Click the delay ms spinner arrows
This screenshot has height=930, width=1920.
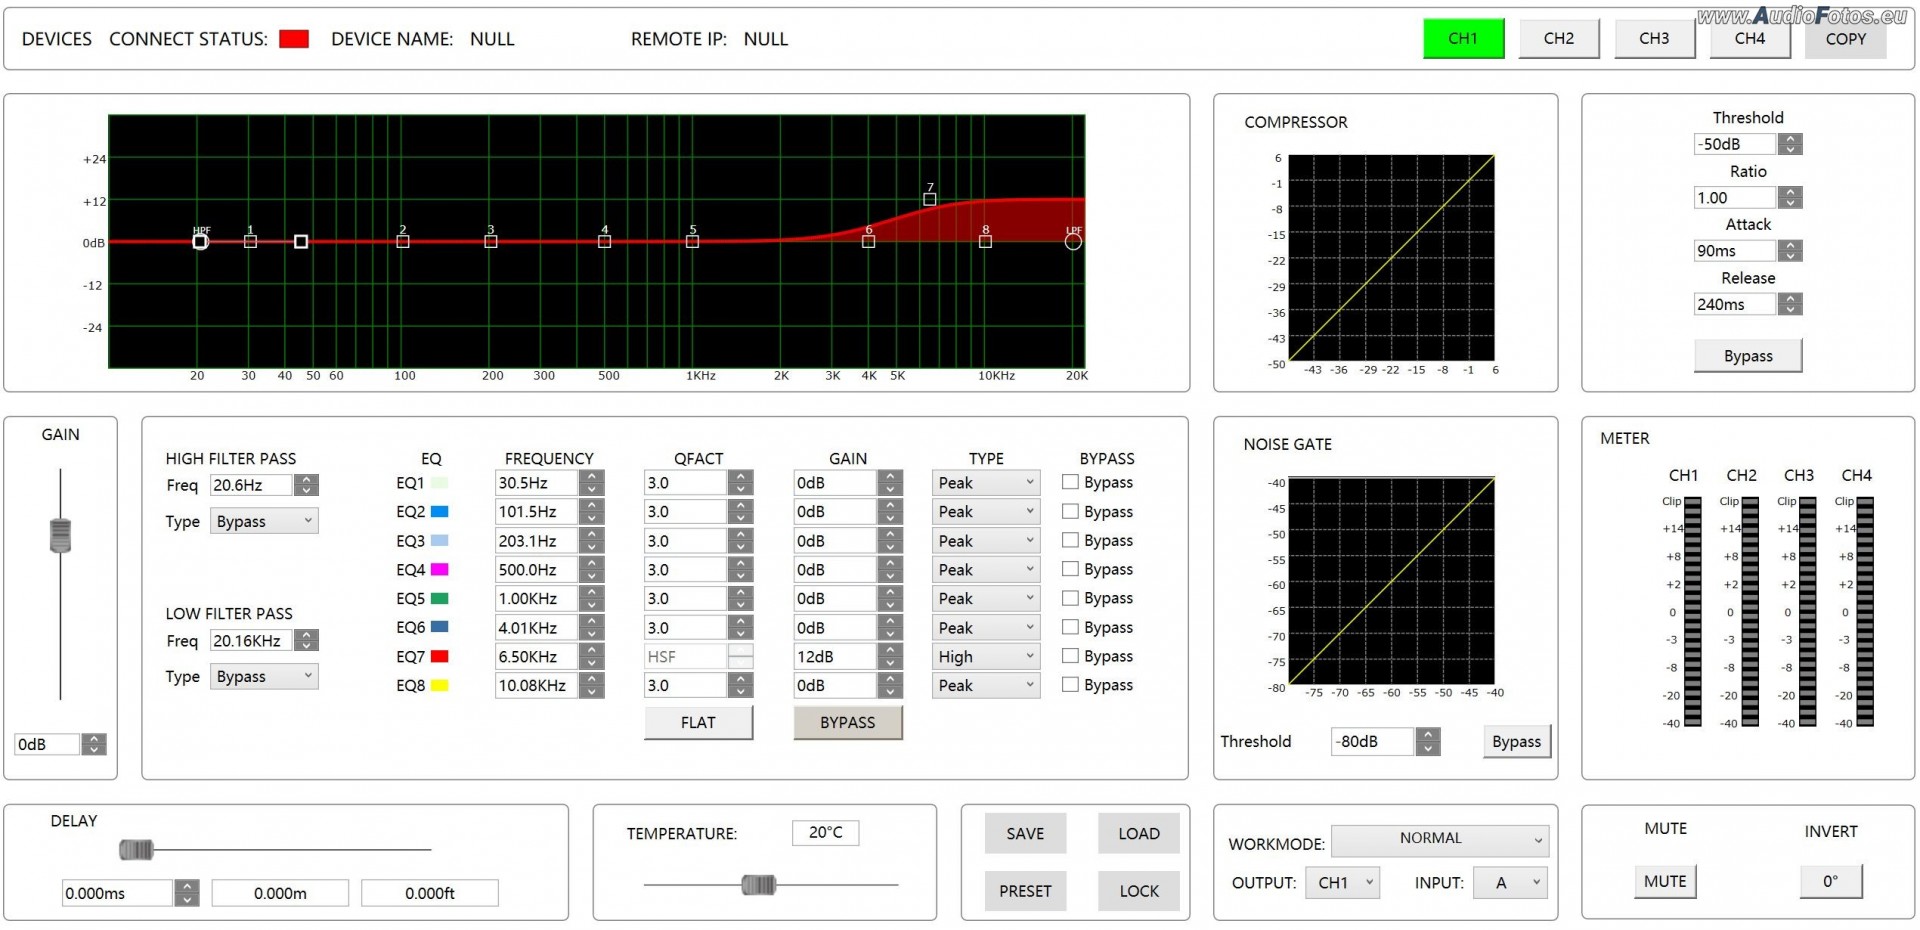187,893
